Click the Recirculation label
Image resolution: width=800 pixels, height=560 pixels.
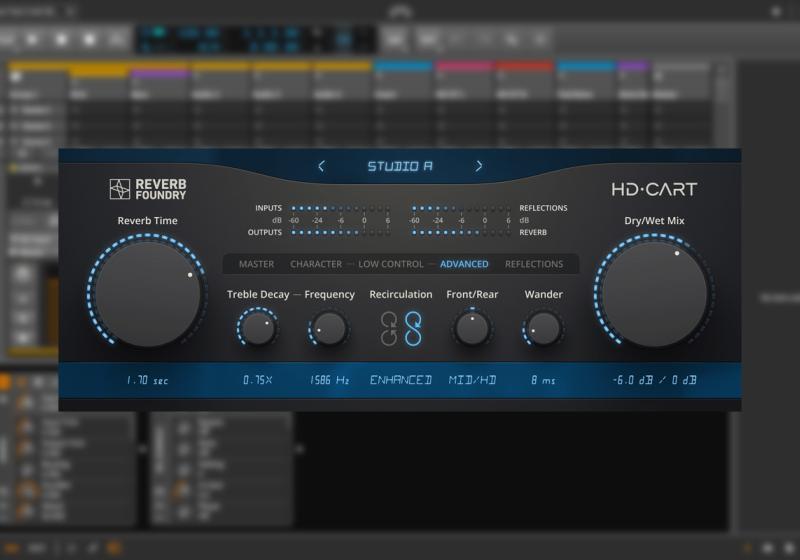pos(401,294)
